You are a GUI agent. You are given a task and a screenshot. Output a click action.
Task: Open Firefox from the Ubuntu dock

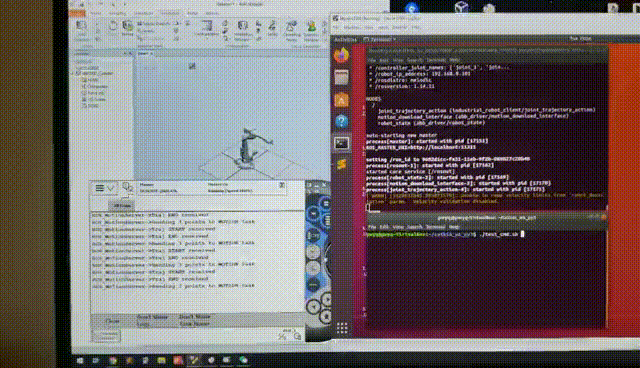[x=341, y=55]
